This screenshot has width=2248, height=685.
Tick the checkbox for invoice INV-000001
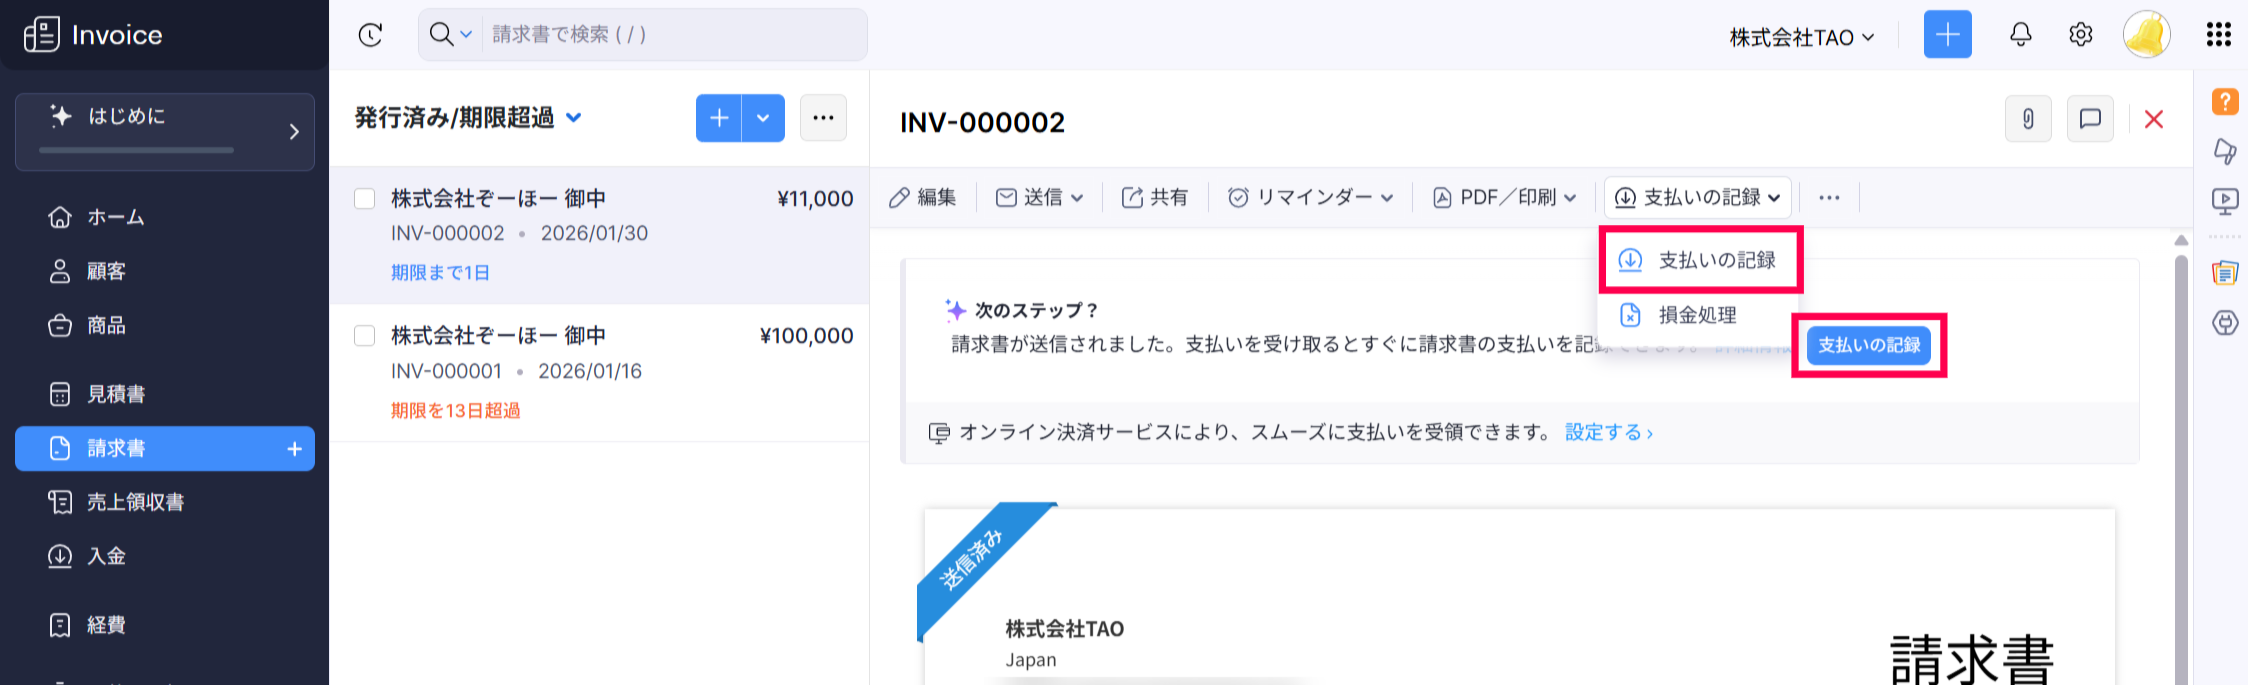pos(365,336)
